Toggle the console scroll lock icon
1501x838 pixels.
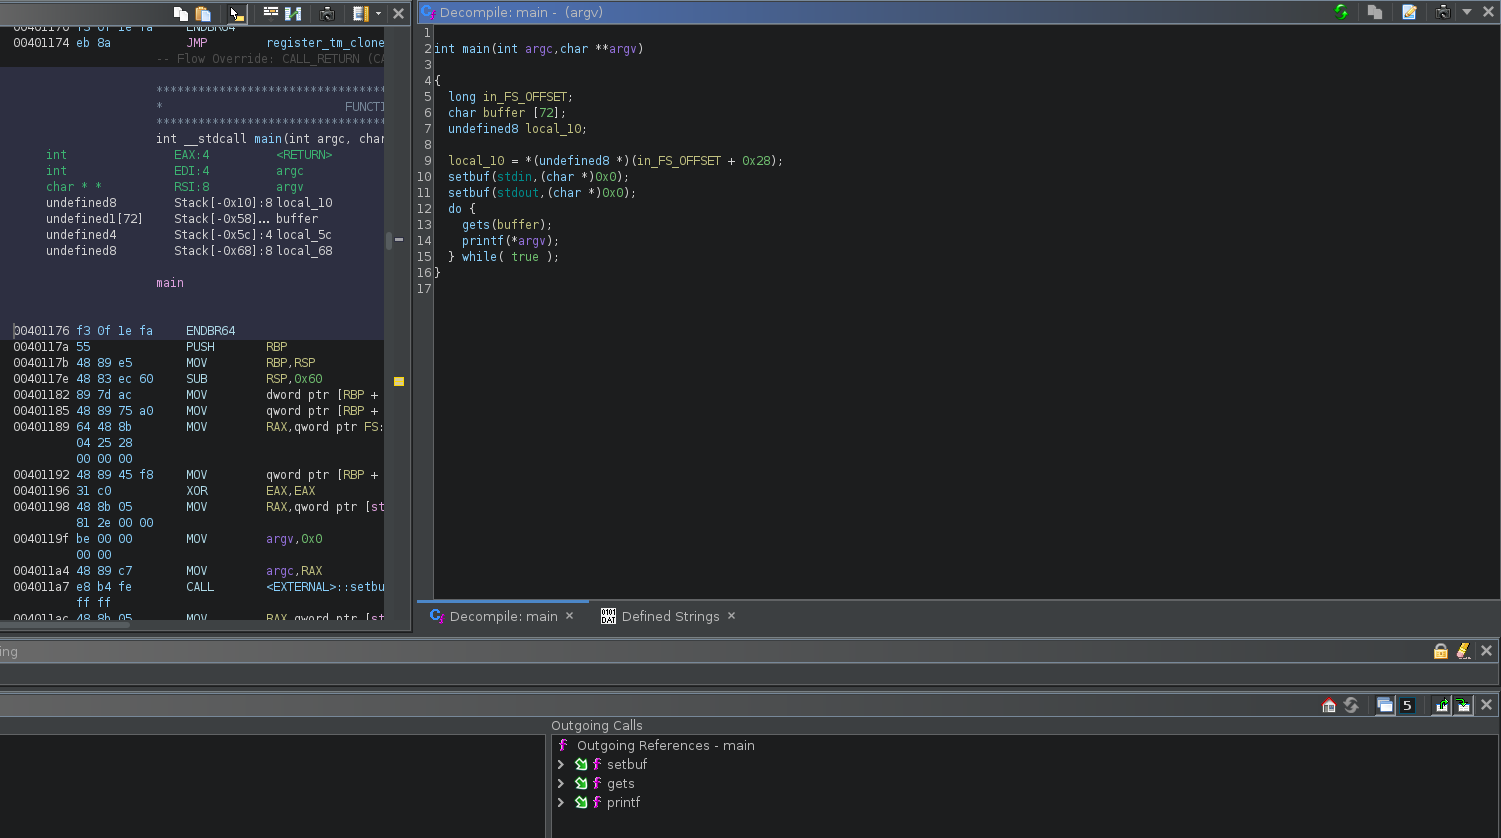point(1441,651)
